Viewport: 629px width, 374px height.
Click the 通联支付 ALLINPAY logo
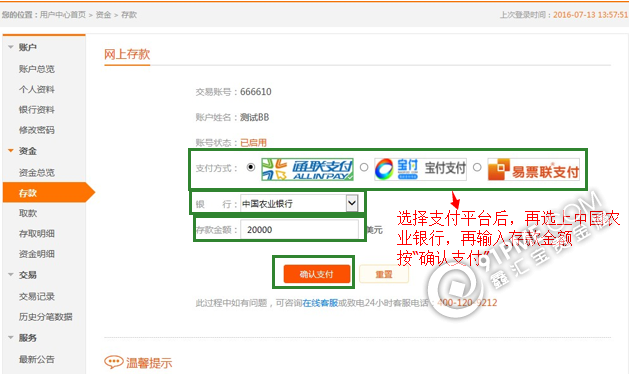point(307,169)
